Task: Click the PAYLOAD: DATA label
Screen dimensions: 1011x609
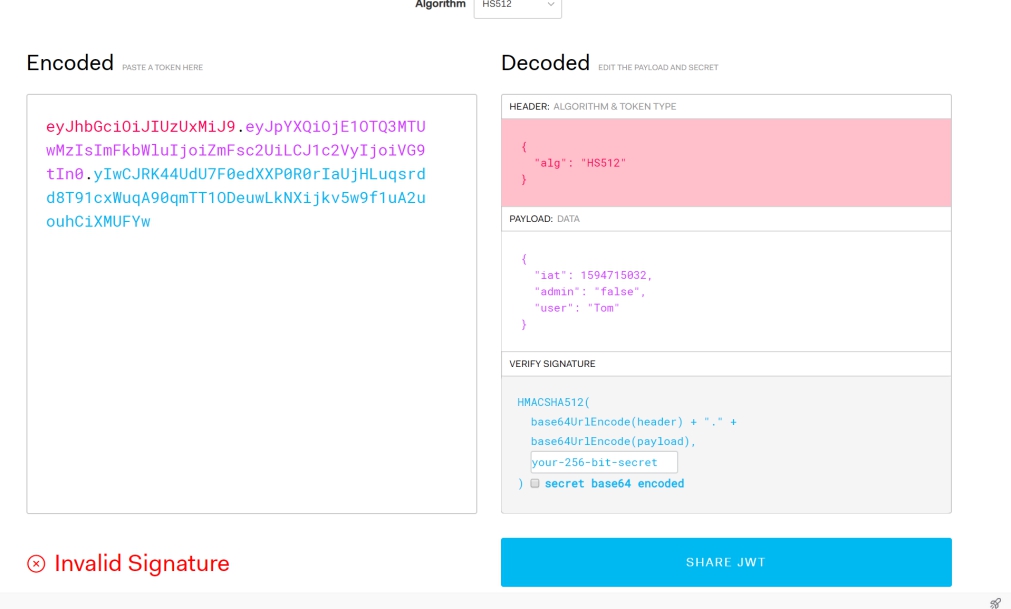Action: (544, 218)
